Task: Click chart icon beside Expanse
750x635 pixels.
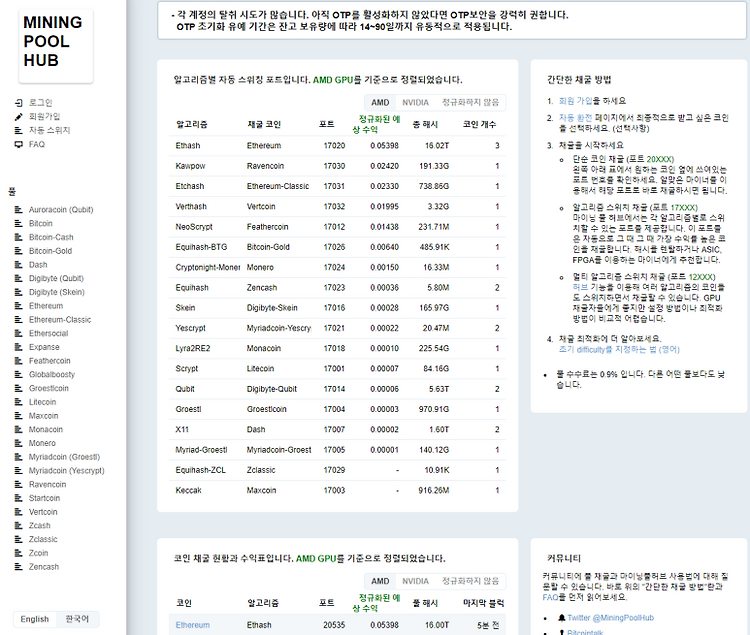Action: [x=19, y=347]
